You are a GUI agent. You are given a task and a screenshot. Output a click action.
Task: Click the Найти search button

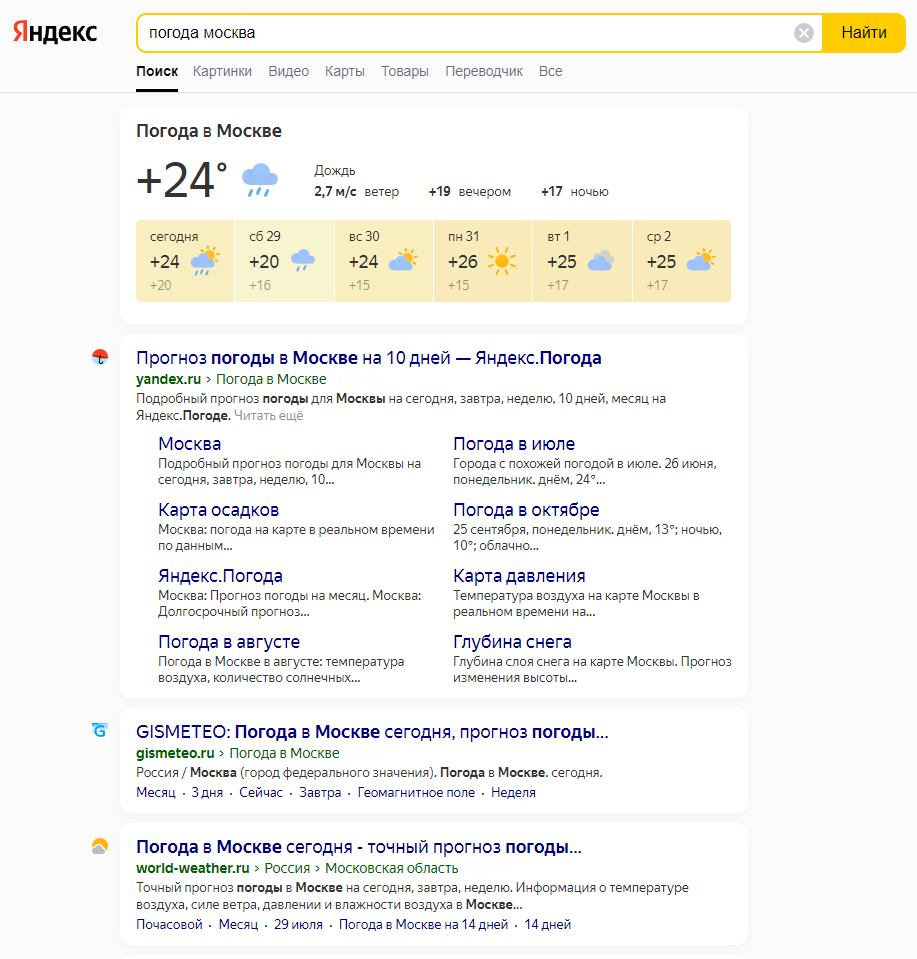(864, 32)
